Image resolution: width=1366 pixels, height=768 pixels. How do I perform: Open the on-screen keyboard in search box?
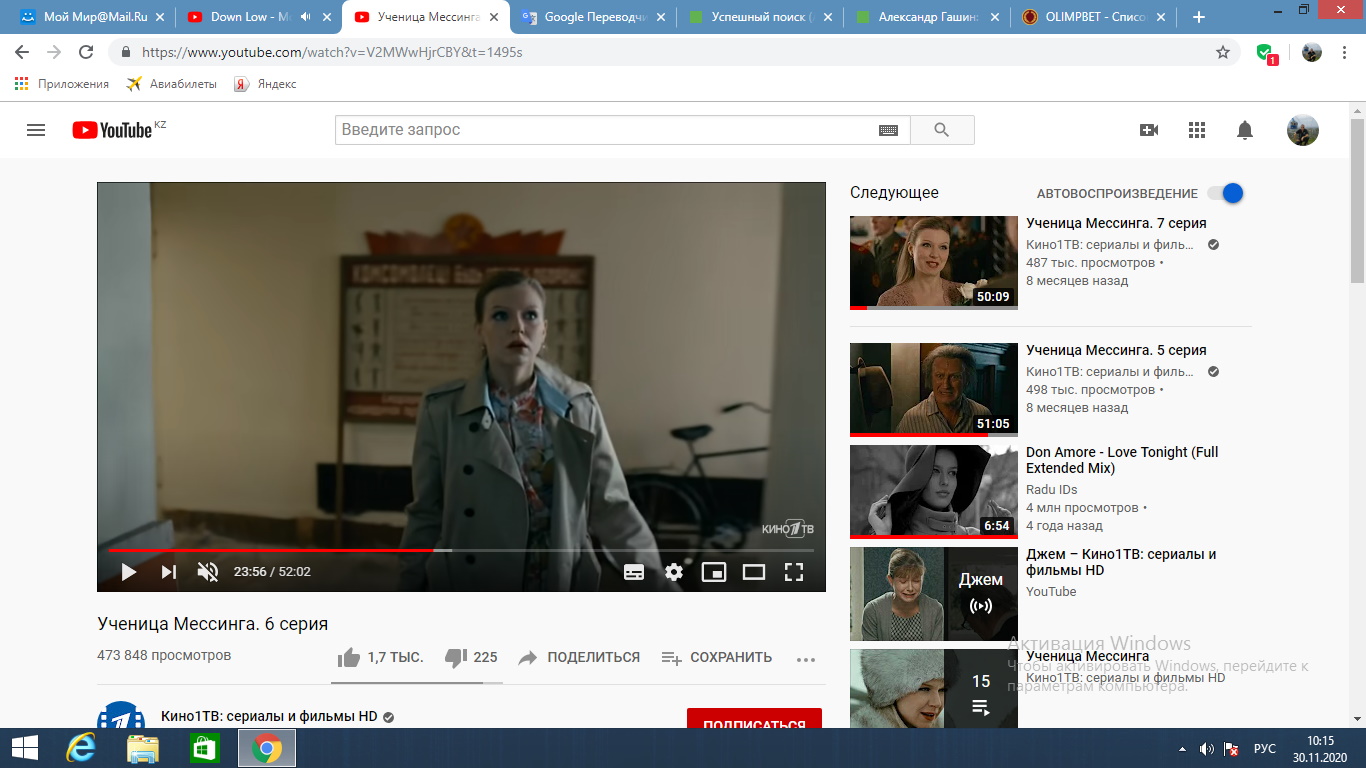889,130
